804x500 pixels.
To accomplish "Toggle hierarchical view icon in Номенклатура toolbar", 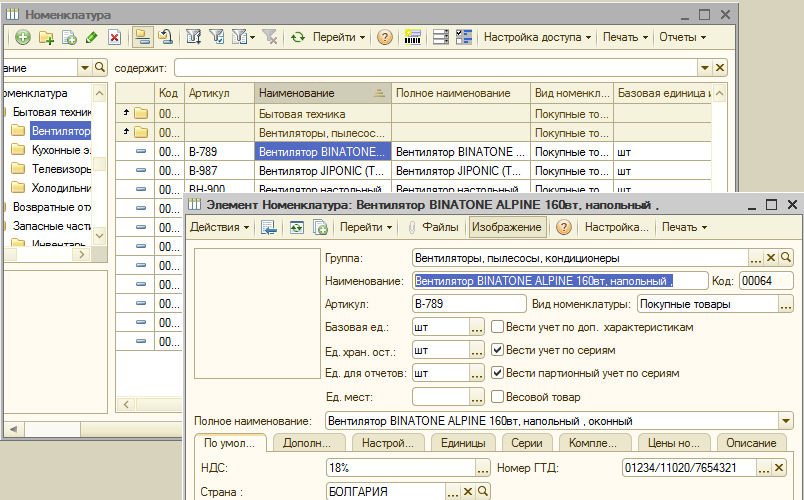I will point(143,37).
